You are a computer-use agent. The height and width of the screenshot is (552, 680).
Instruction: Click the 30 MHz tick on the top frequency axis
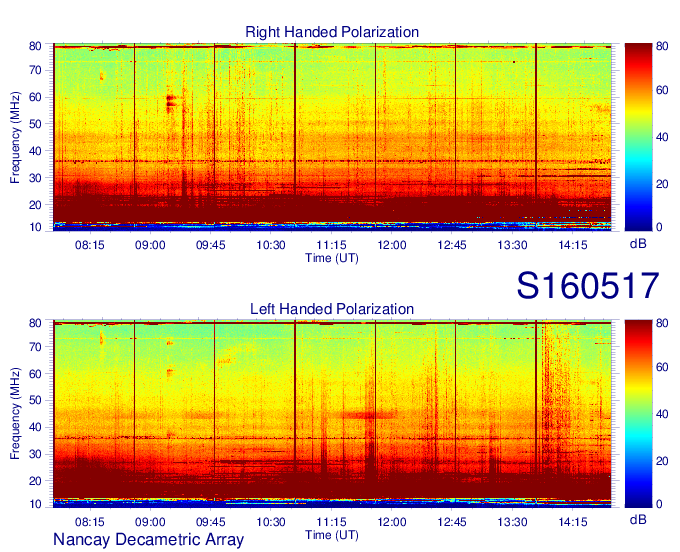coord(35,178)
